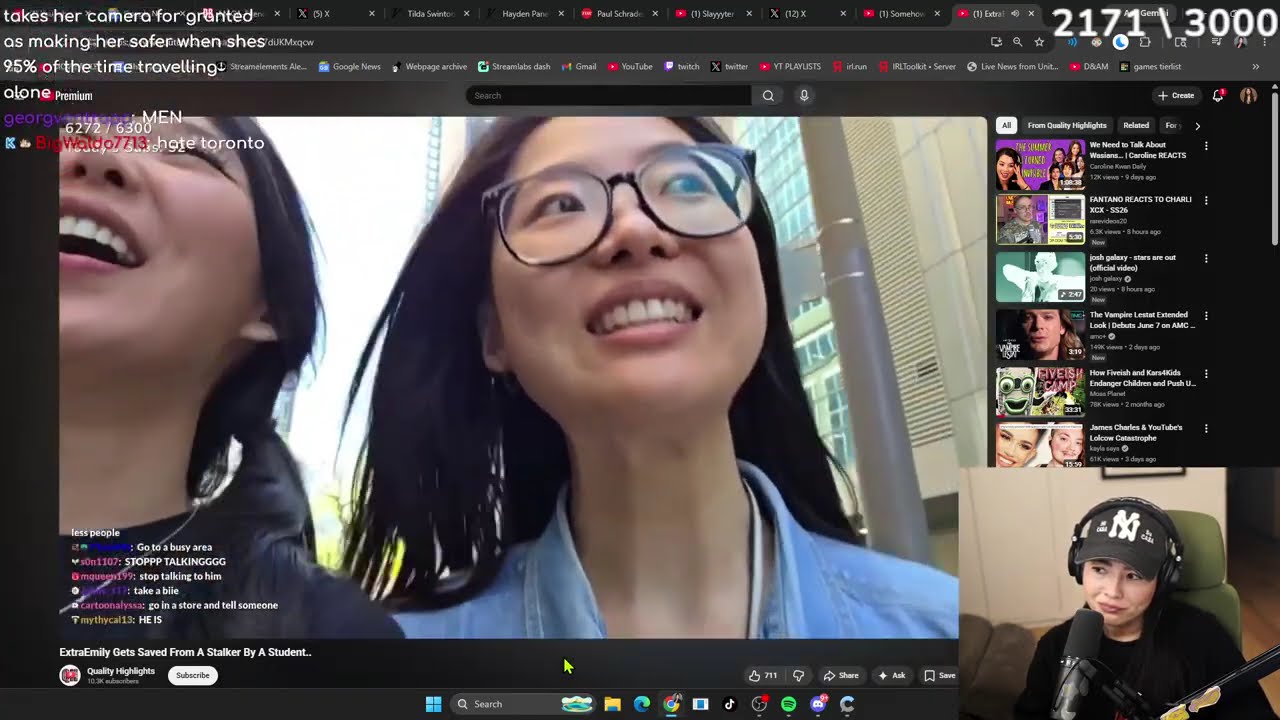Open the twitch bookmark
This screenshot has height=720, width=1280.
(681, 67)
